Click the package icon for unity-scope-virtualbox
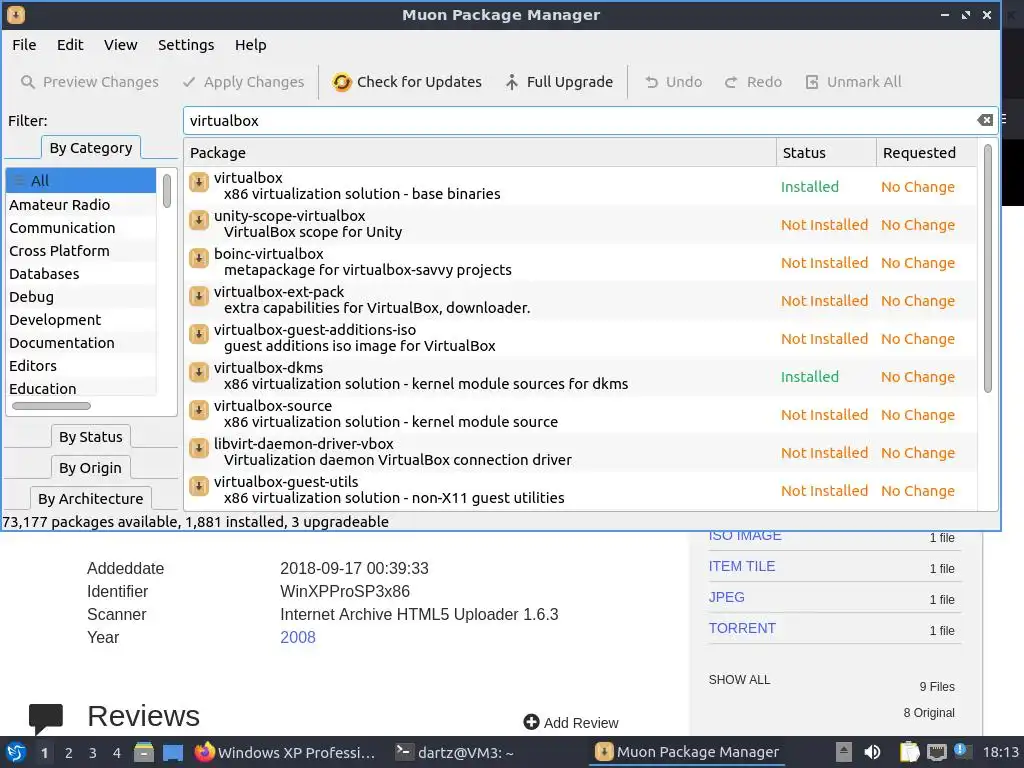This screenshot has height=768, width=1024. pyautogui.click(x=199, y=220)
